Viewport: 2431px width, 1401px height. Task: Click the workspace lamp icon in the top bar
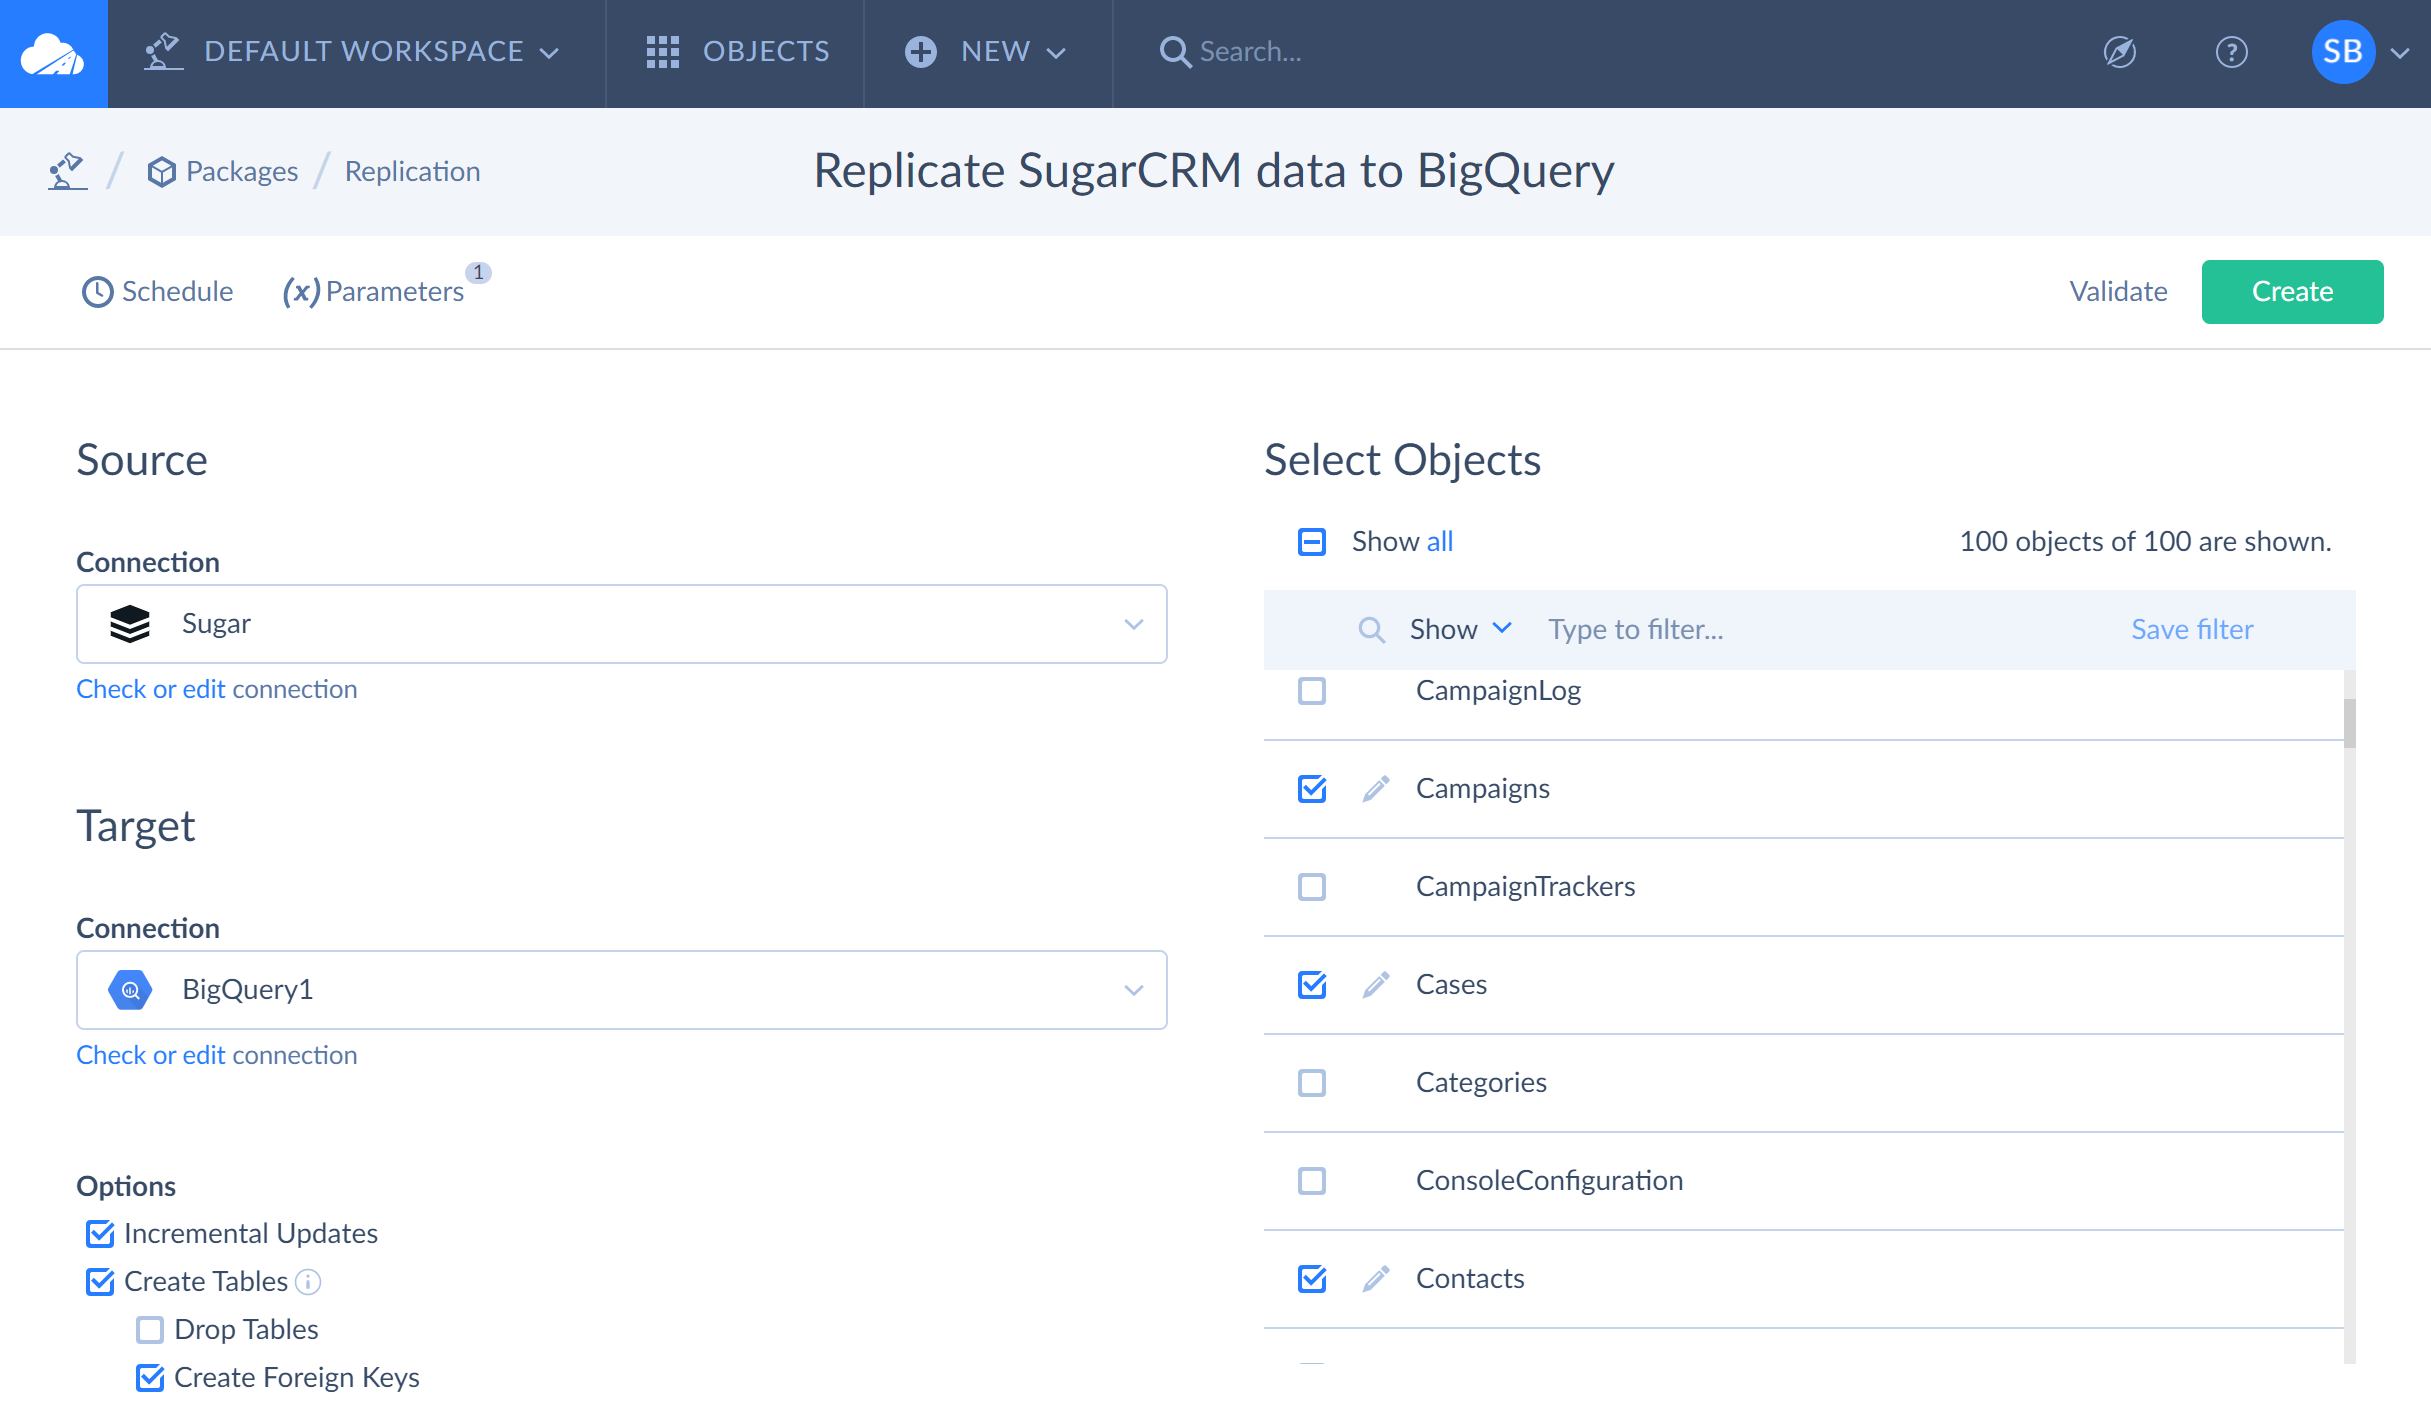163,52
